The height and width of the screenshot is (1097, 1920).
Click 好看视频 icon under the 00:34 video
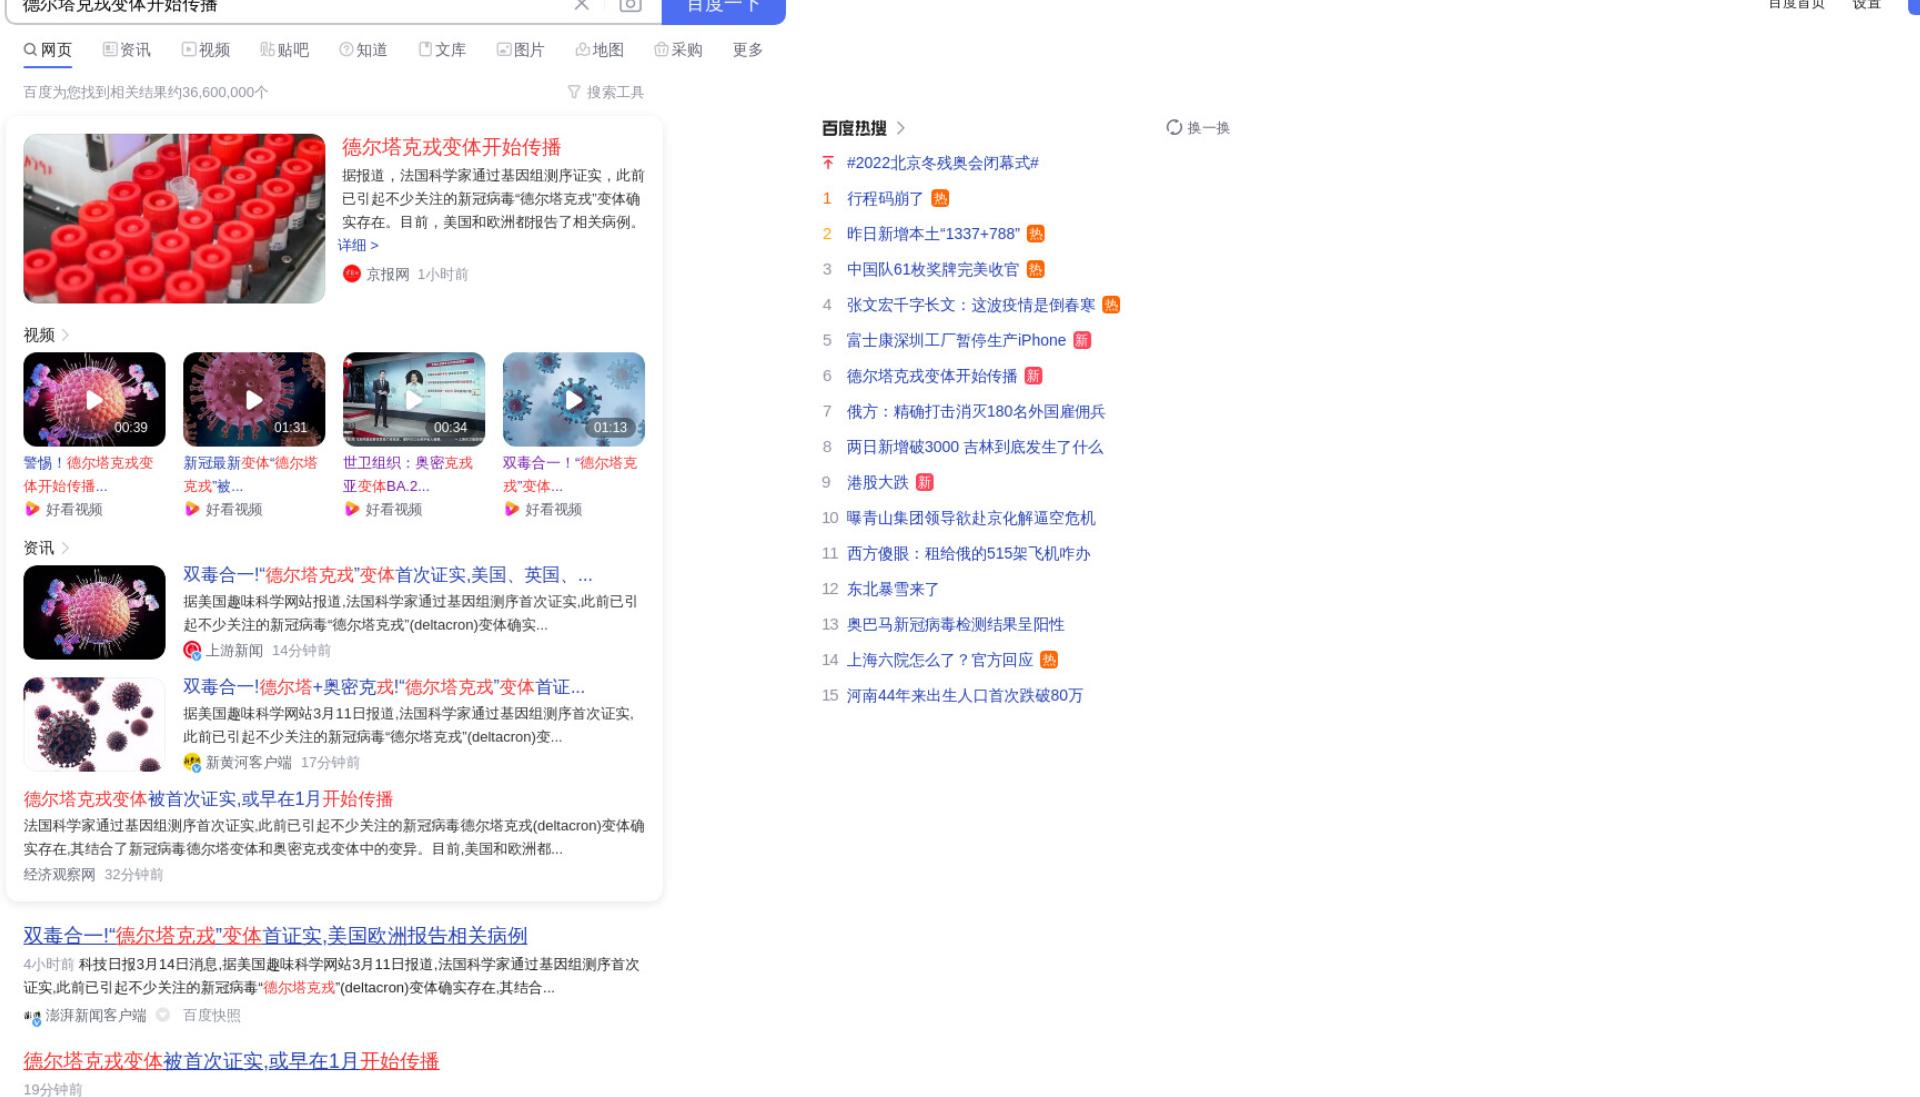pyautogui.click(x=352, y=509)
